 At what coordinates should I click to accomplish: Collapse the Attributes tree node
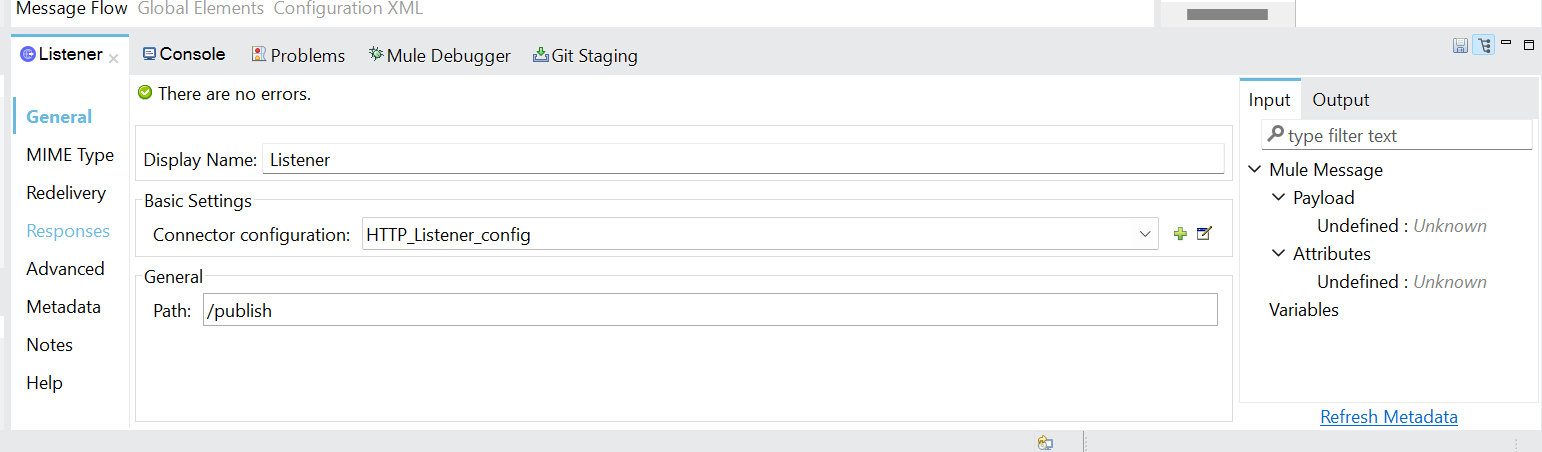tap(1278, 254)
